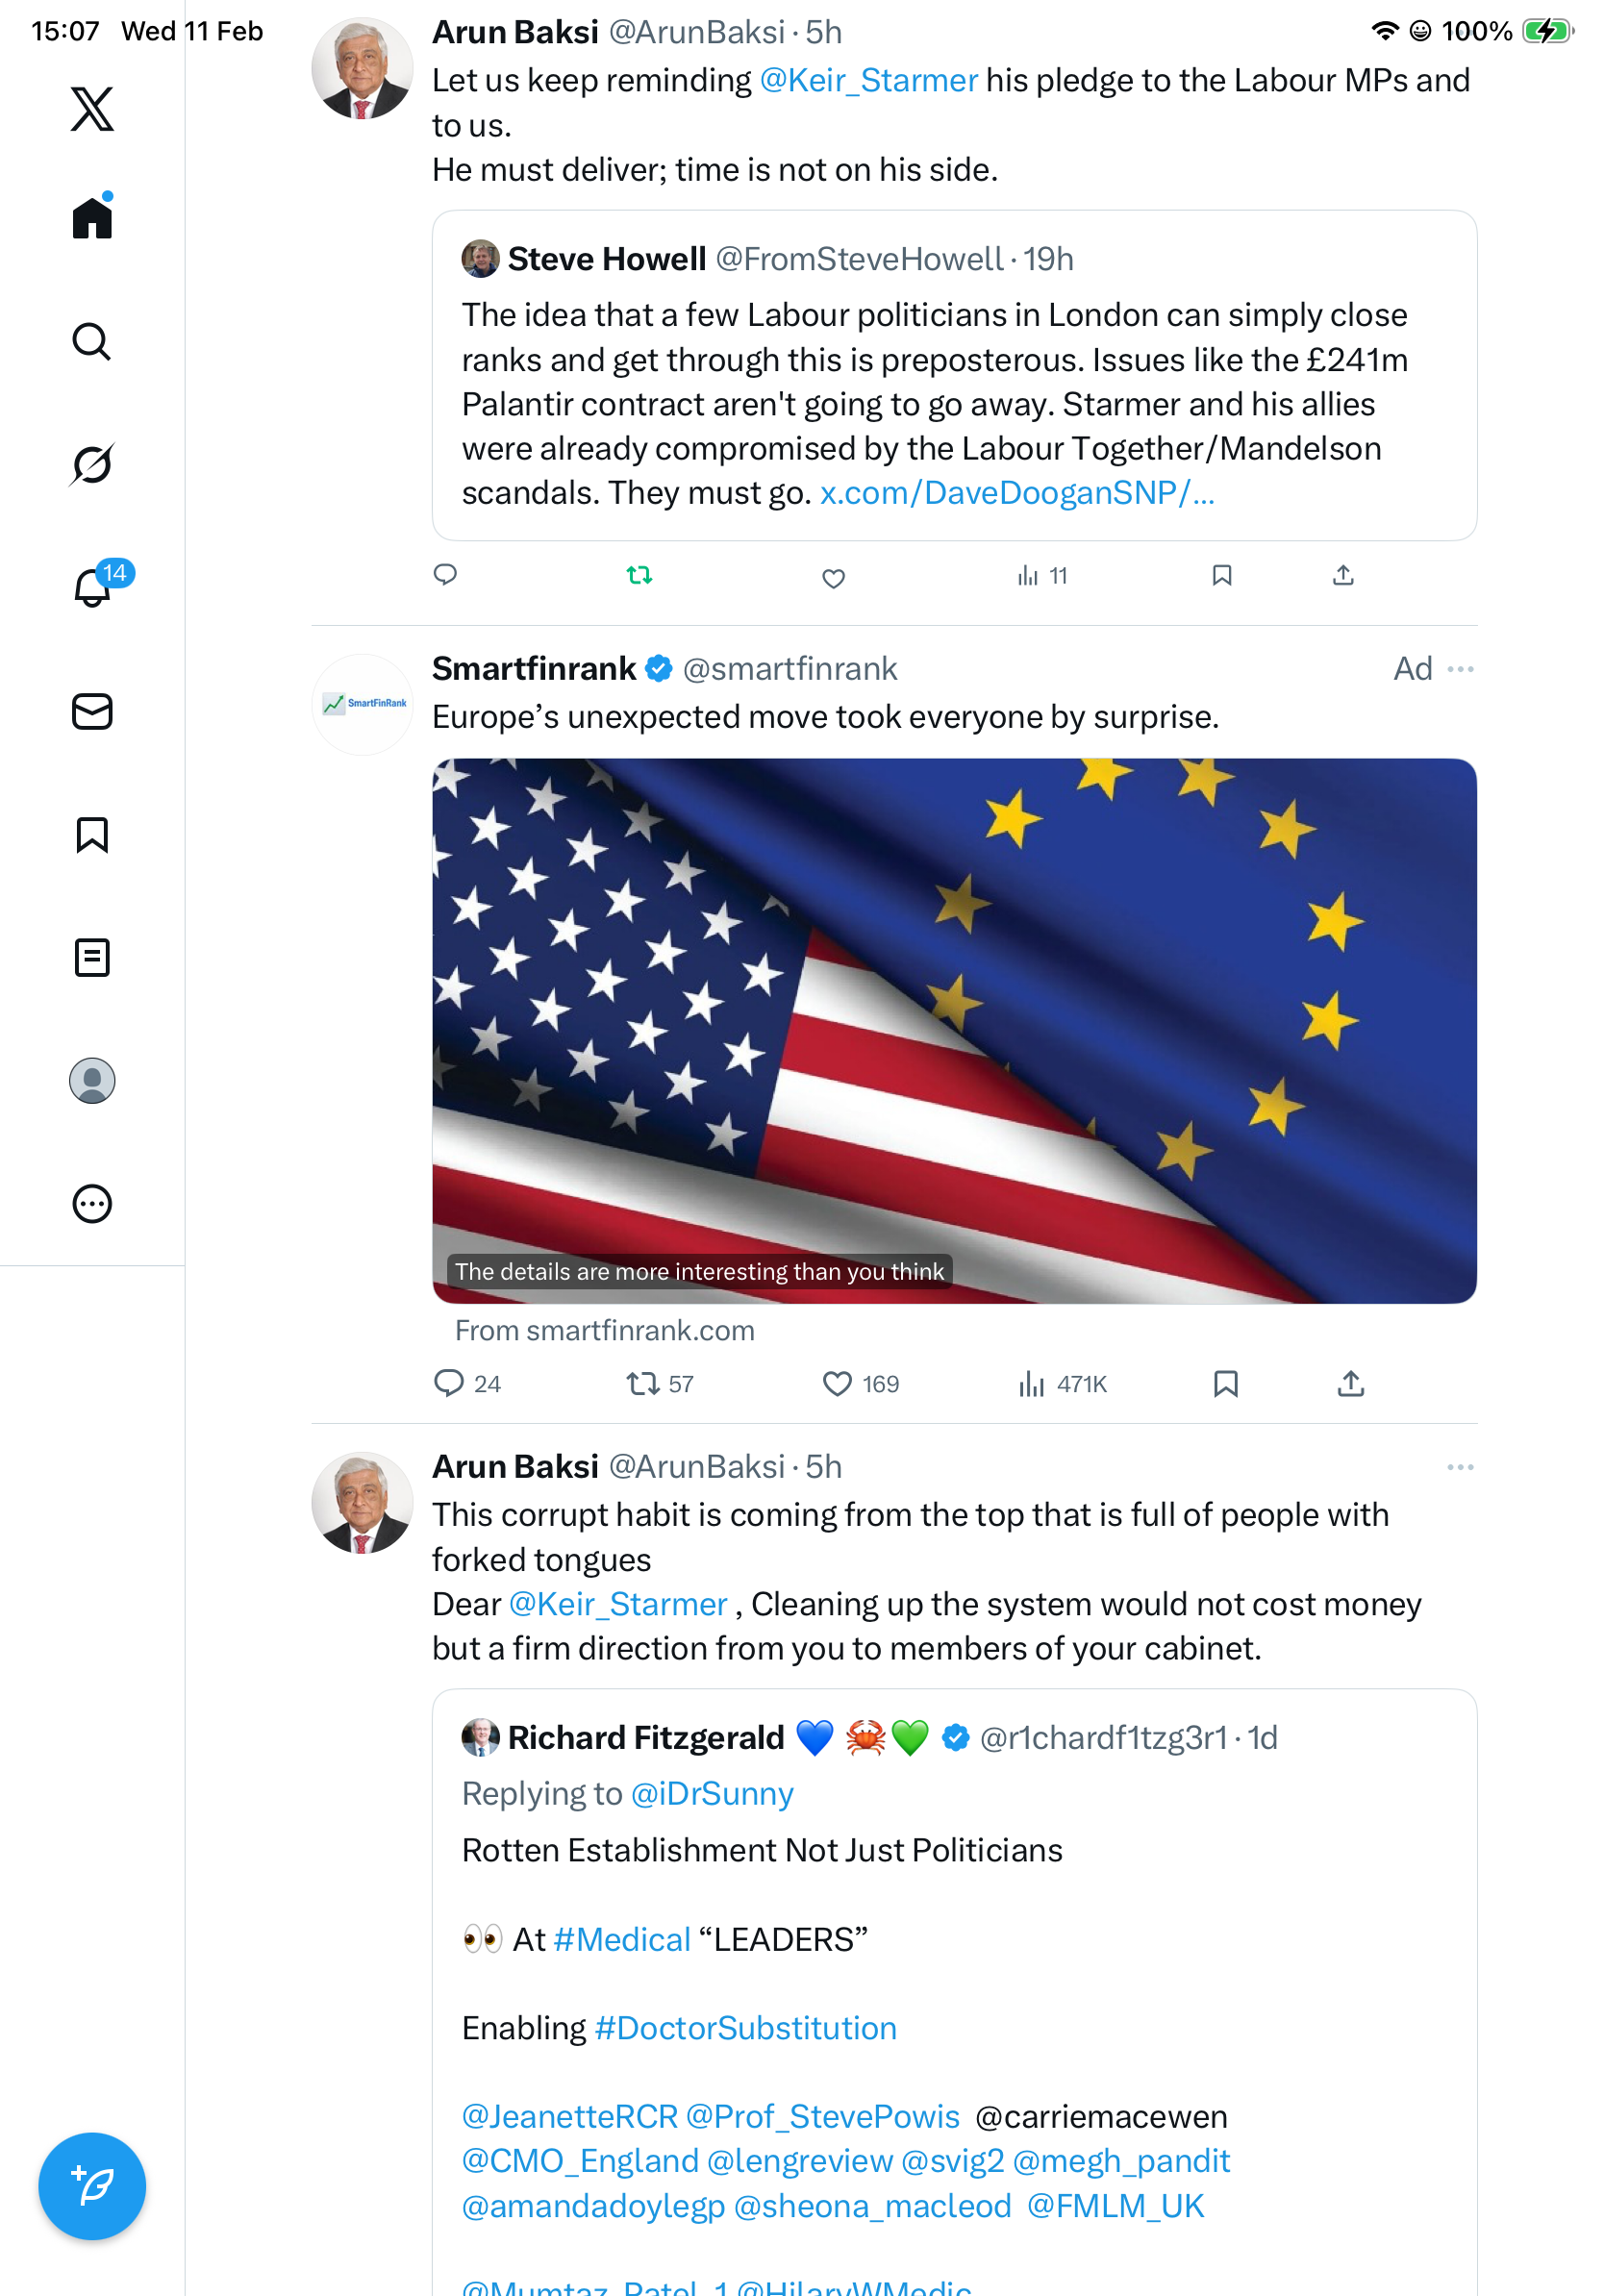Open the Bookmarks icon in the sidebar
1604x2296 pixels.
click(92, 834)
